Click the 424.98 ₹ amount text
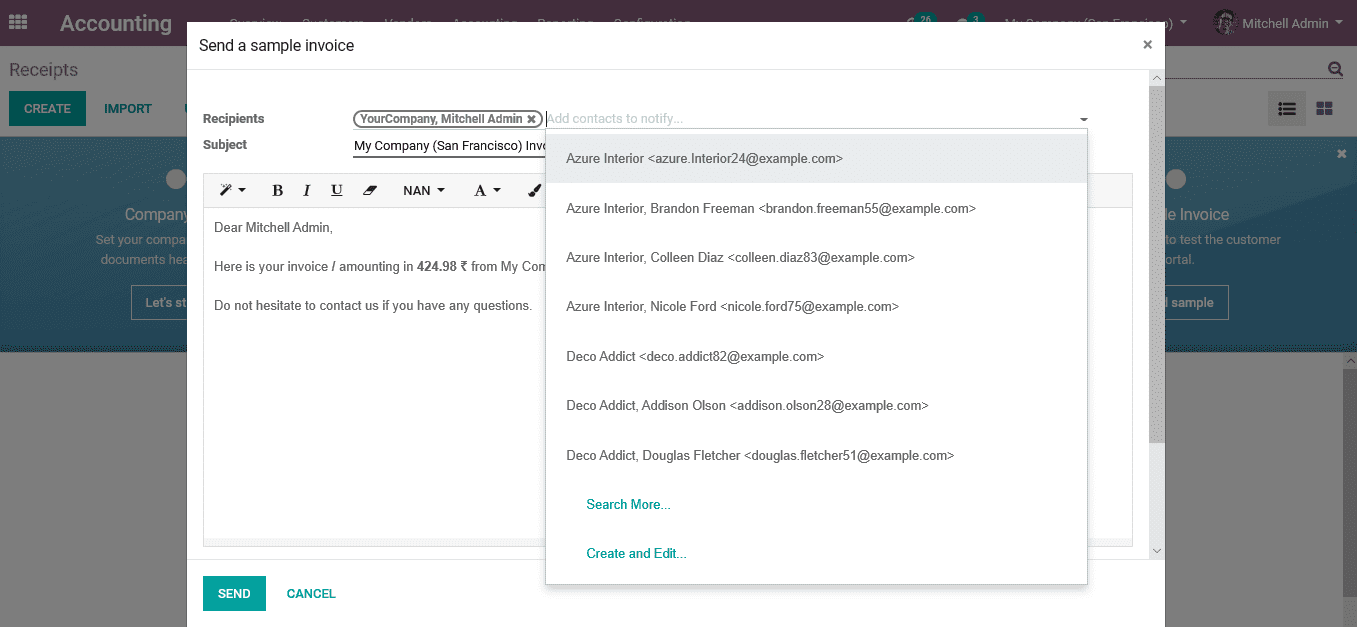 pos(441,266)
